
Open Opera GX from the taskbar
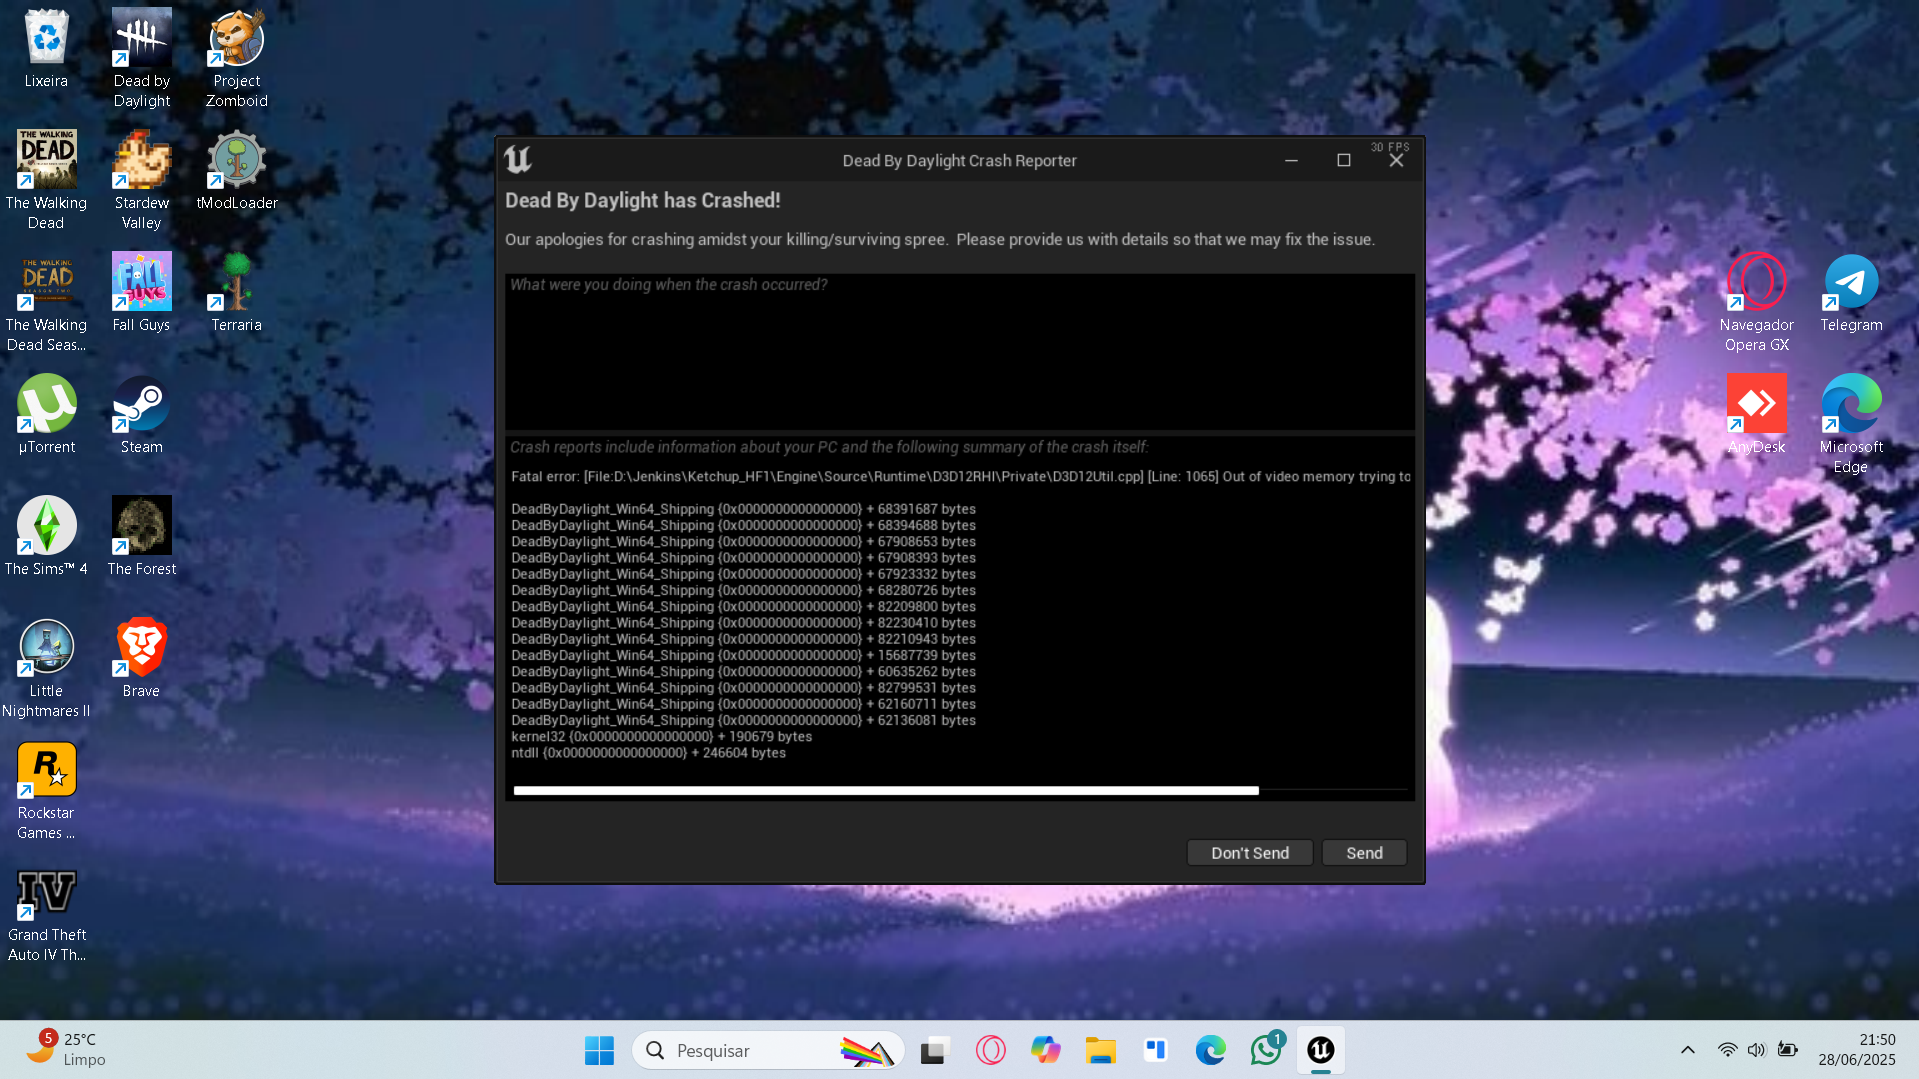click(x=990, y=1050)
